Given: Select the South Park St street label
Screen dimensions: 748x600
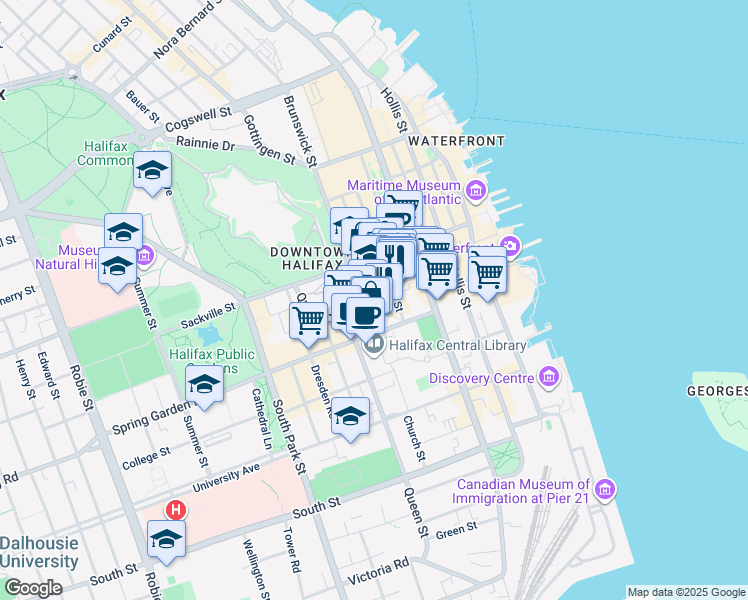Looking at the screenshot, I should 289,437.
